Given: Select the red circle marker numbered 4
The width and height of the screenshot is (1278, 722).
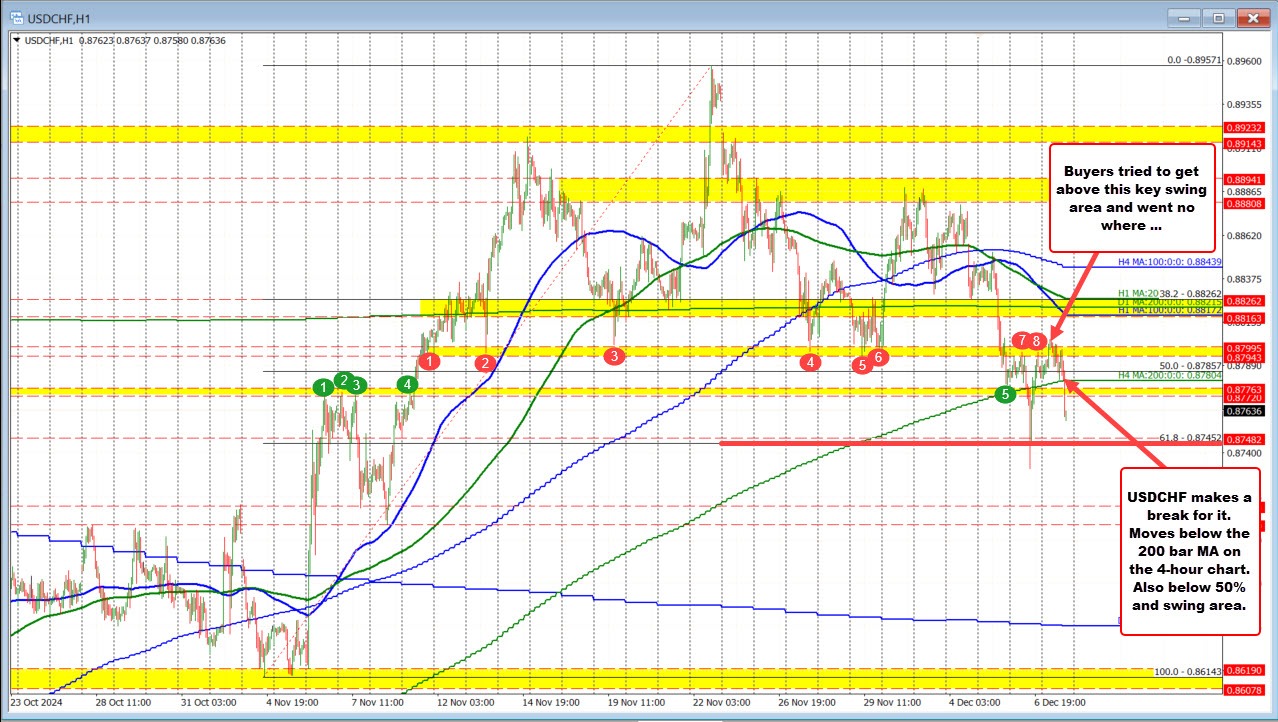Looking at the screenshot, I should 810,361.
